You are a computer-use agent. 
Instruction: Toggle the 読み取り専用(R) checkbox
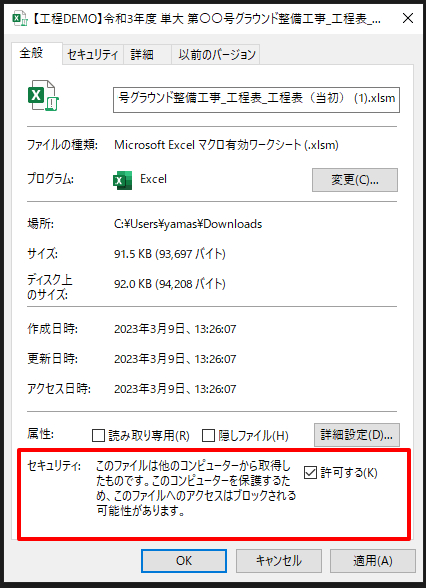pos(98,436)
